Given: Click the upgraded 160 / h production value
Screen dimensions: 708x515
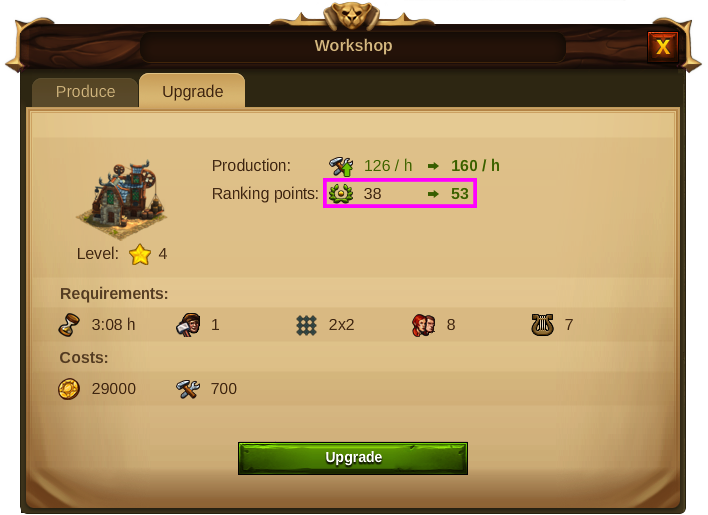Looking at the screenshot, I should click(x=475, y=166).
